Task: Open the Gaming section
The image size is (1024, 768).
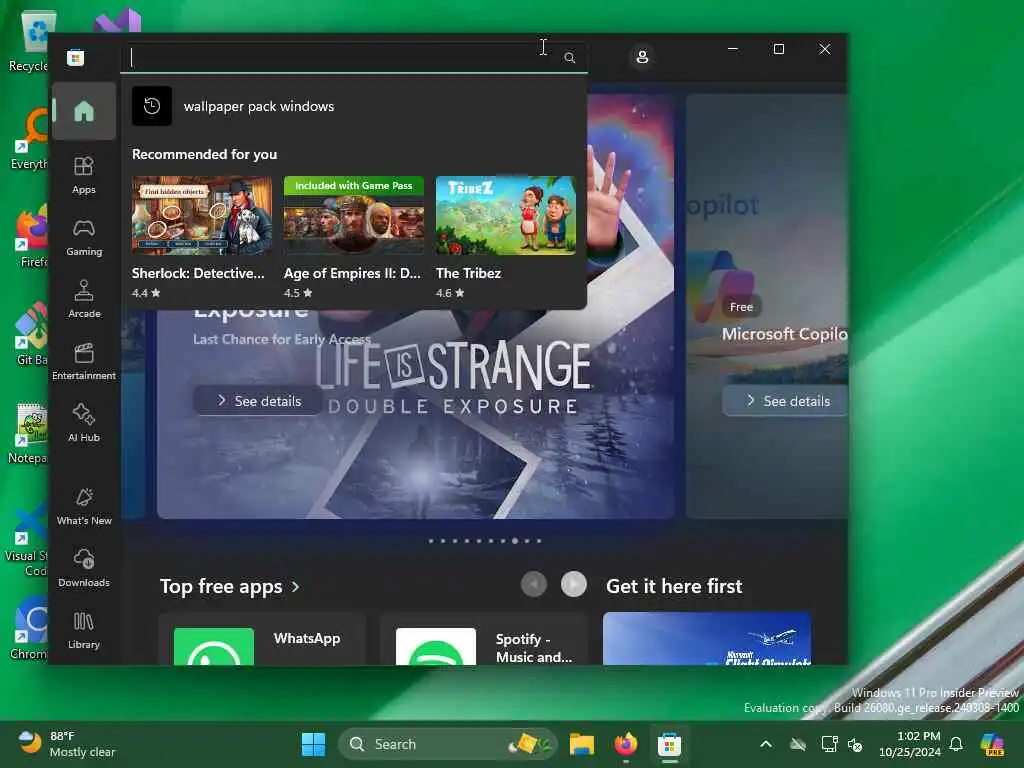Action: pyautogui.click(x=84, y=237)
